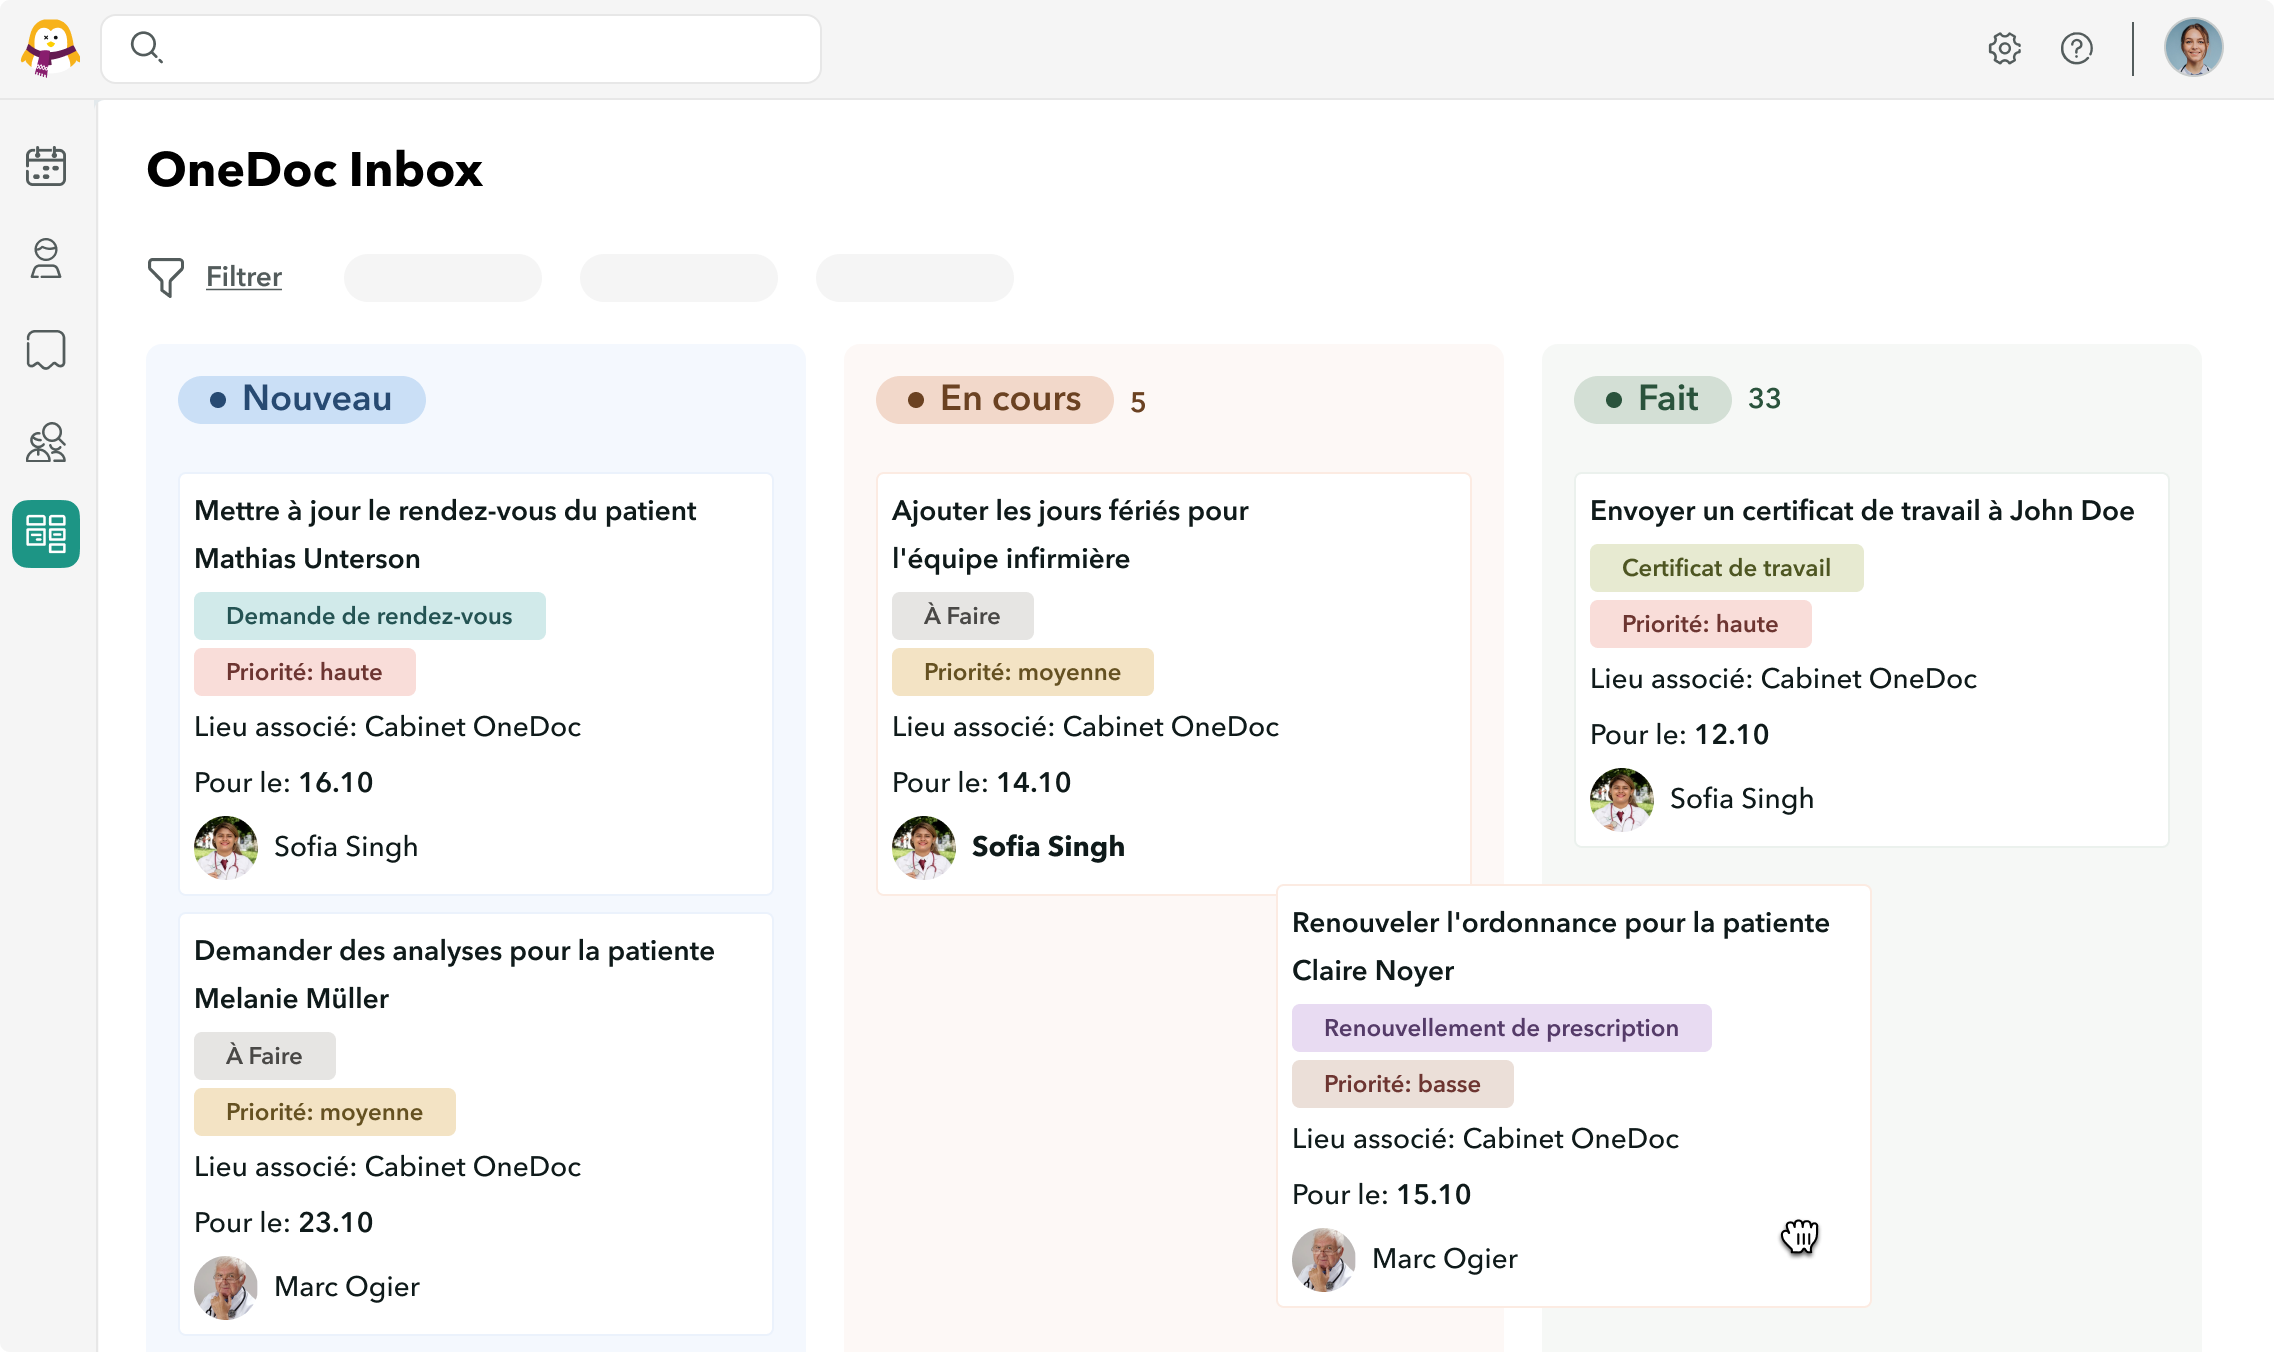Image resolution: width=2274 pixels, height=1352 pixels.
Task: Click Marc Ogier avatar on Claire Noyer card
Action: [1324, 1259]
